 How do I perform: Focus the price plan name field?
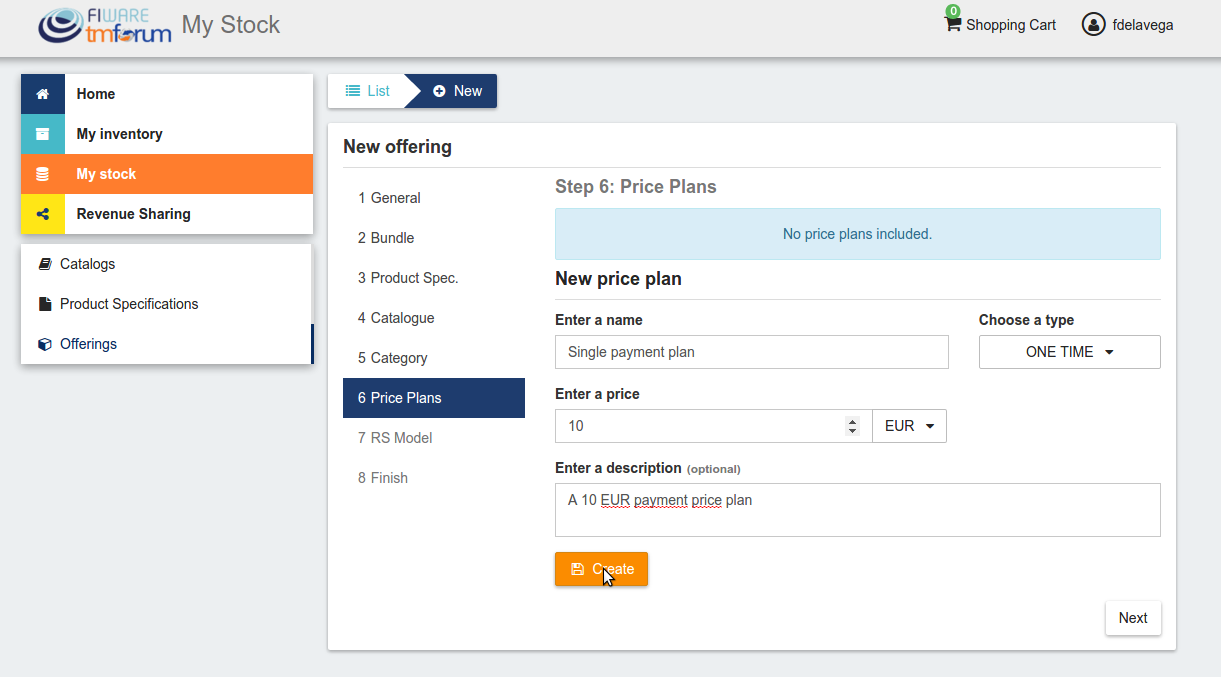point(751,352)
